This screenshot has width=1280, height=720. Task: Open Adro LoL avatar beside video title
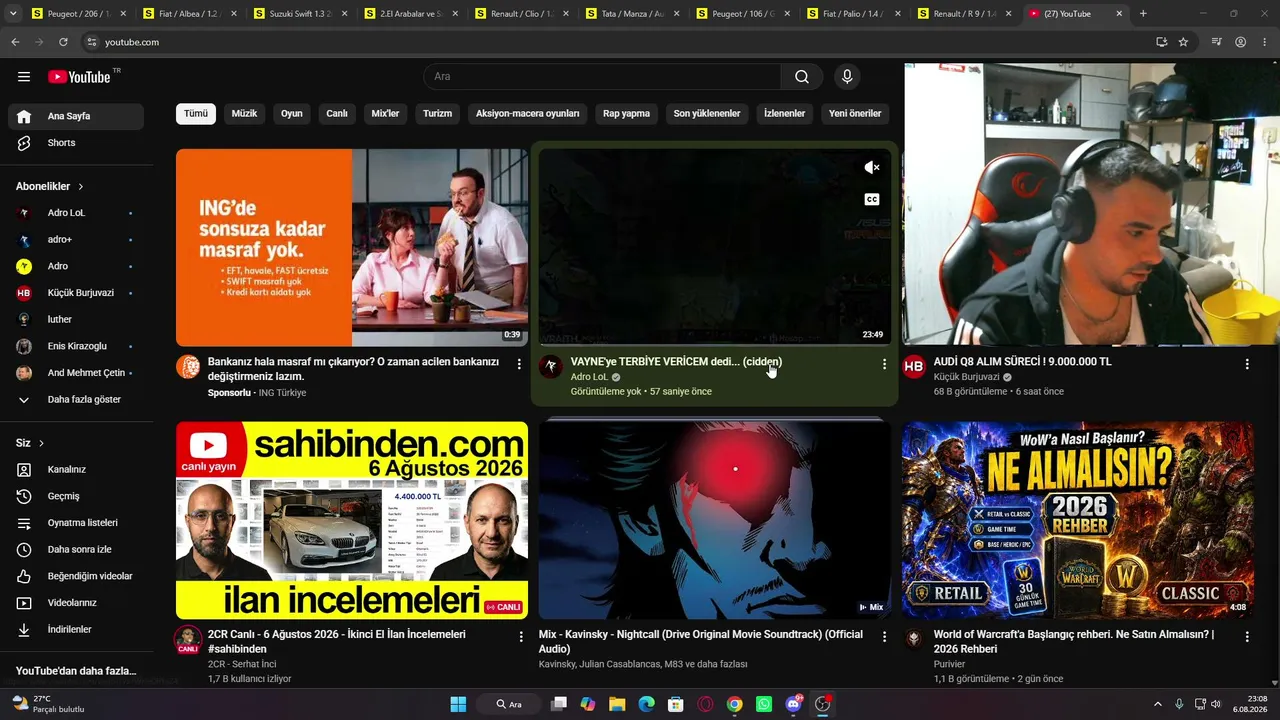(551, 367)
